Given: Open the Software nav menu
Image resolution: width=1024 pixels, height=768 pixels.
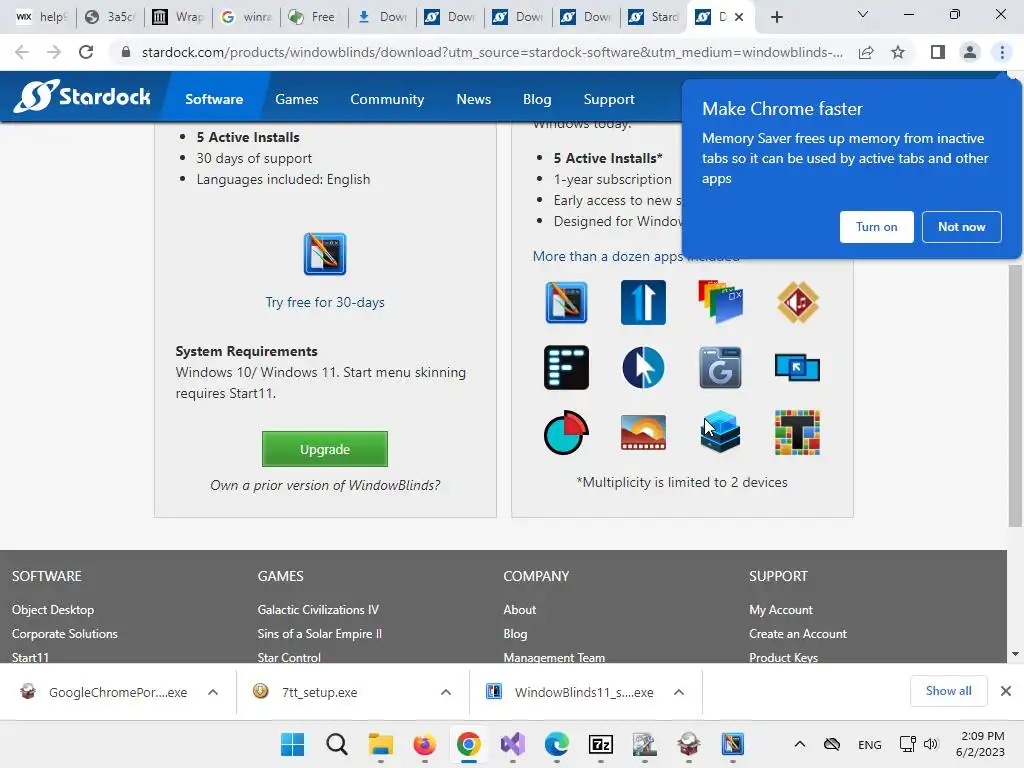Looking at the screenshot, I should tap(214, 99).
